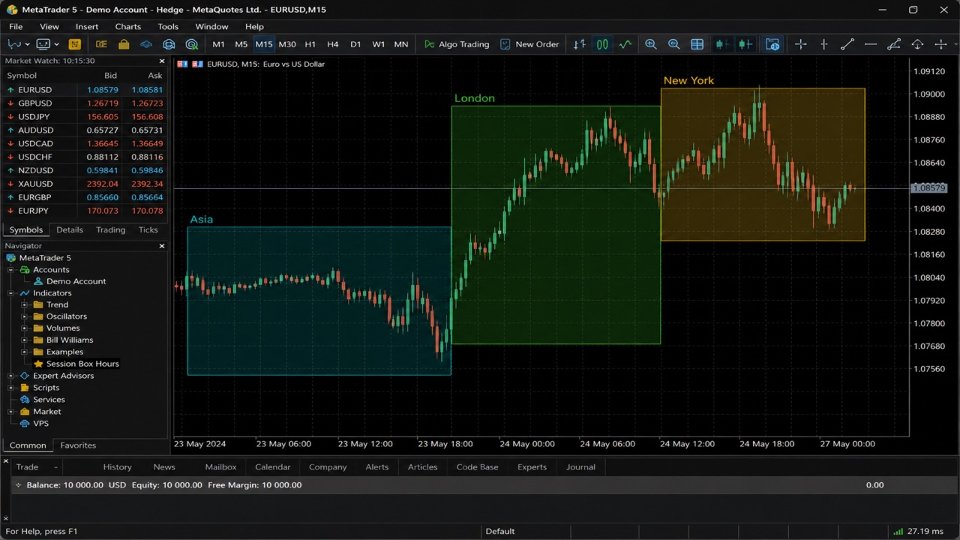The image size is (960, 540).
Task: Open the blue Signals toolbar icon
Action: click(146, 44)
